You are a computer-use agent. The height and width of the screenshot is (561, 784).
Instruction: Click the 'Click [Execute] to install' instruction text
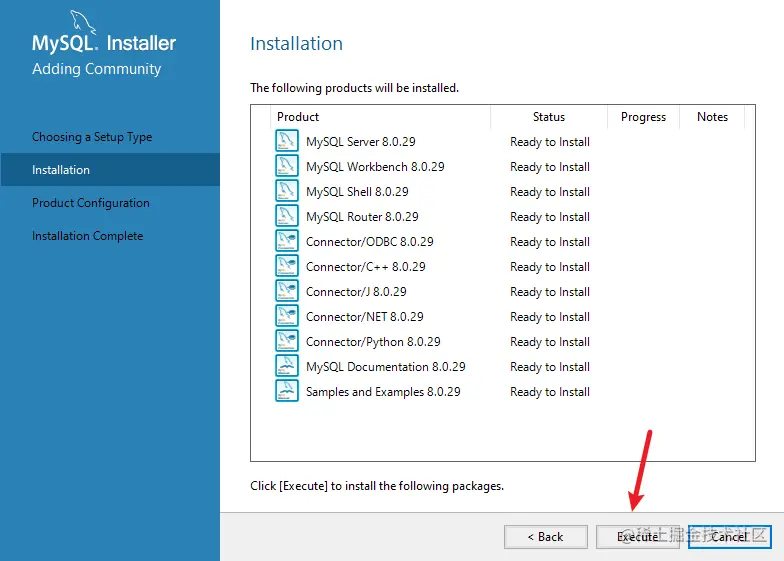tap(377, 486)
